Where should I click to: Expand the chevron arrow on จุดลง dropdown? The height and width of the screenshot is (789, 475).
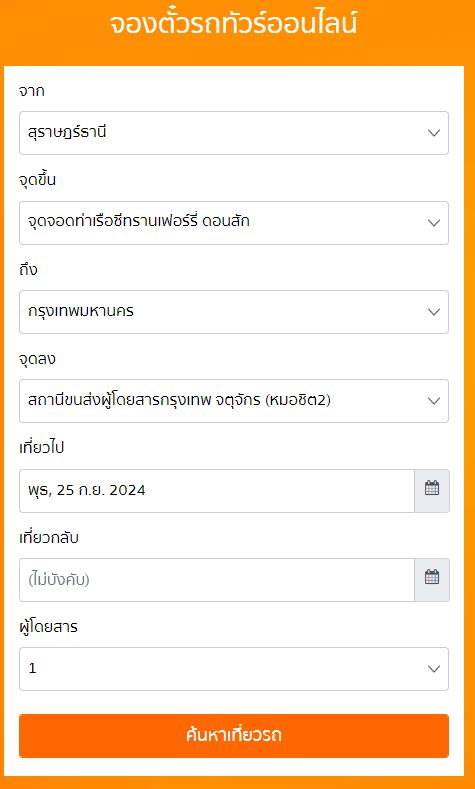click(x=434, y=401)
